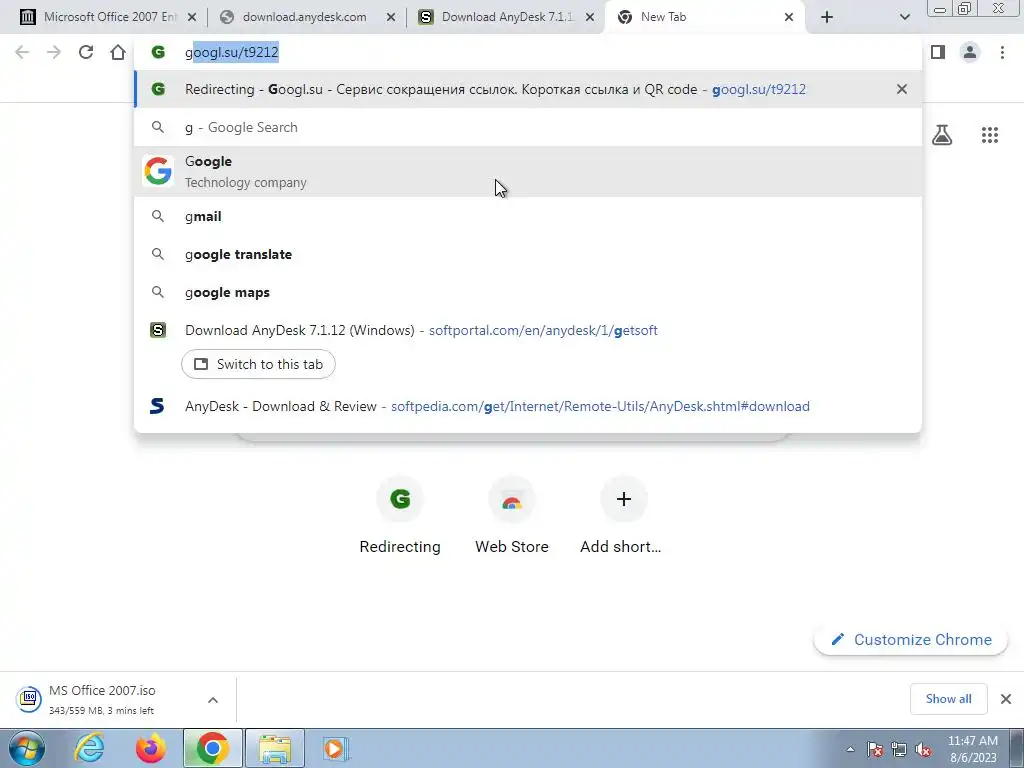Open Chrome three-dot menu
This screenshot has width=1024, height=768.
click(x=1002, y=52)
